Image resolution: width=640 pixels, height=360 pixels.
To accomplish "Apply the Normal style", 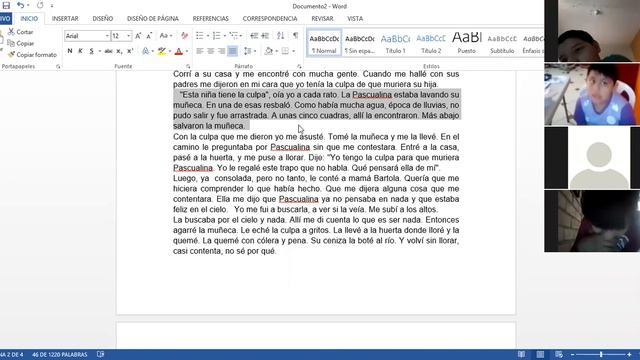I will click(324, 43).
